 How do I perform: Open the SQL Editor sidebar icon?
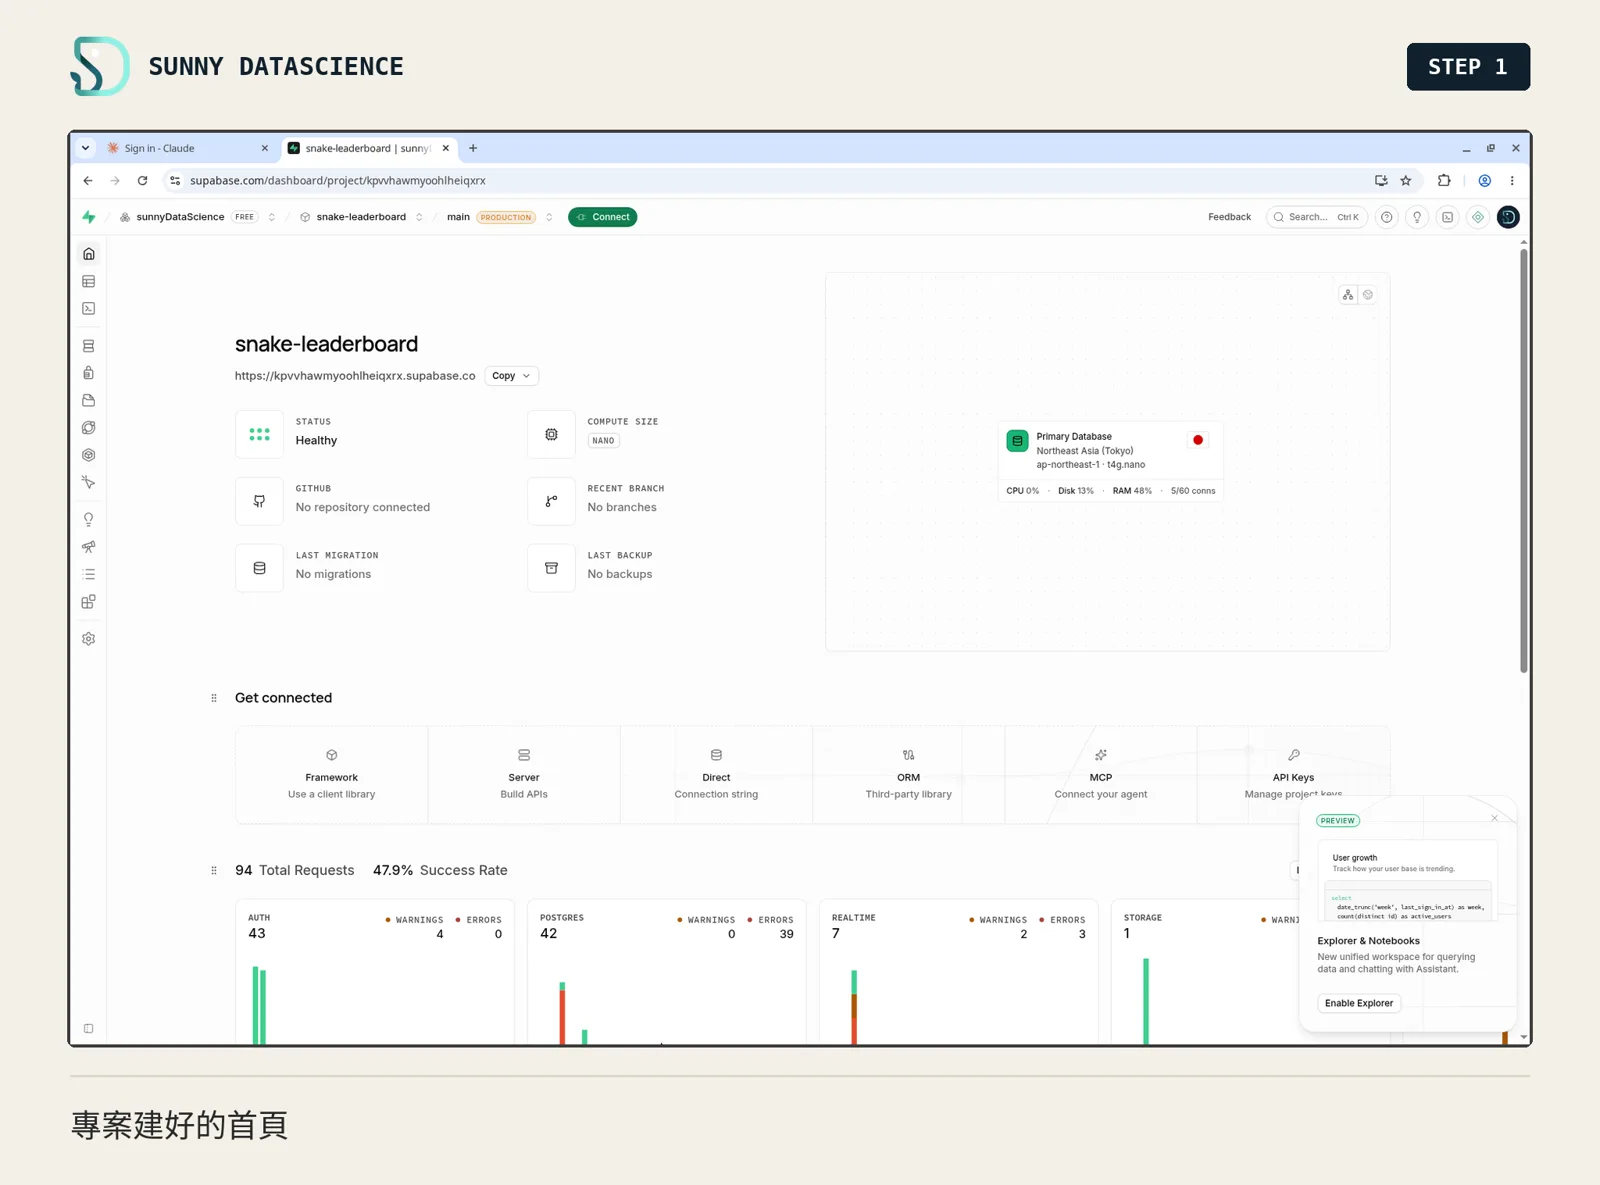(x=88, y=309)
